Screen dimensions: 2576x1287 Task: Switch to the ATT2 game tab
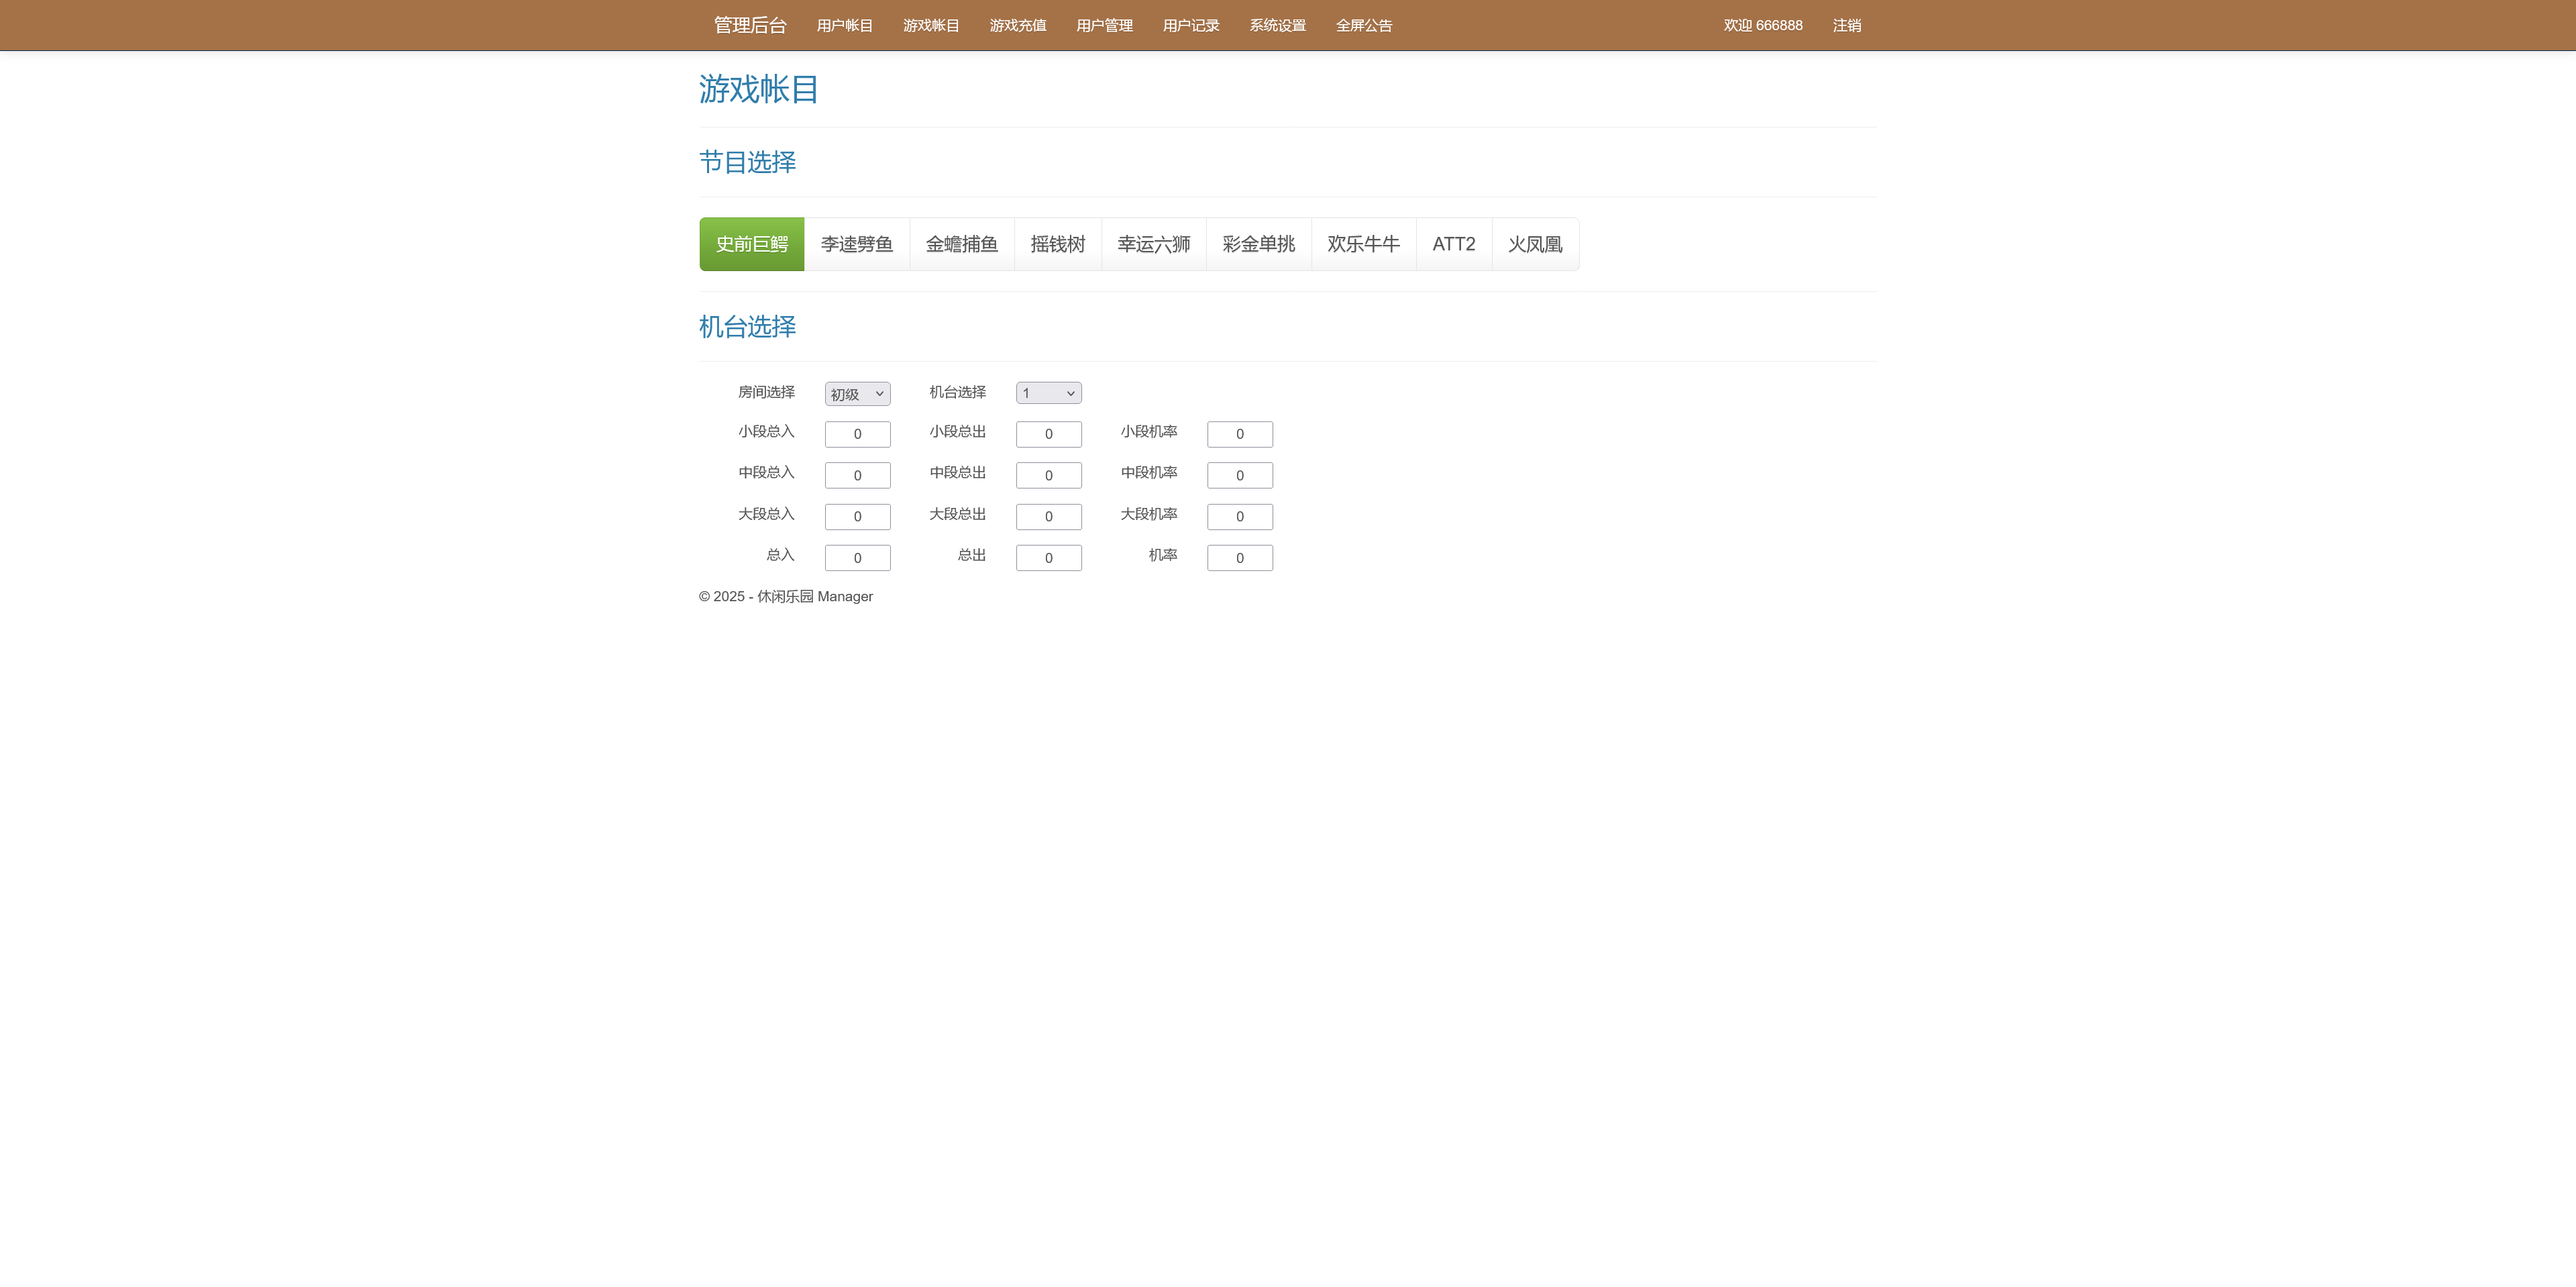(x=1453, y=243)
